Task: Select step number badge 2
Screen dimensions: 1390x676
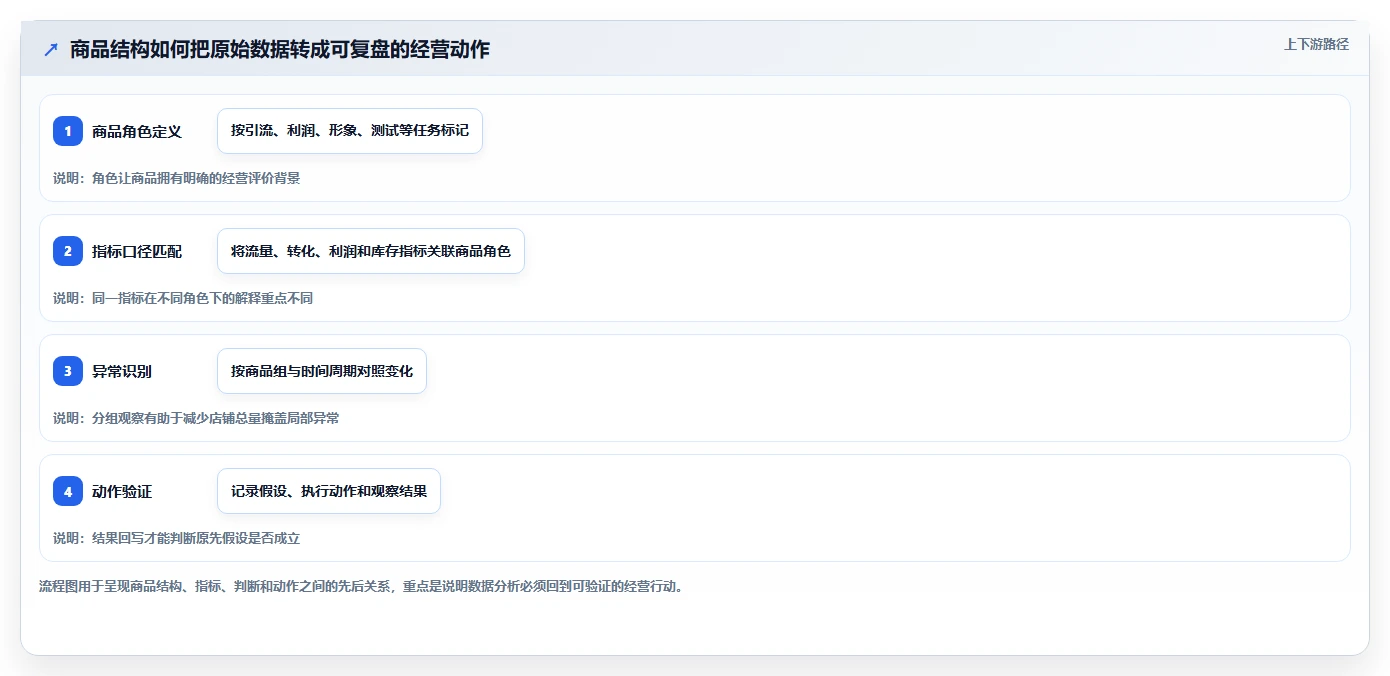Action: click(x=68, y=251)
